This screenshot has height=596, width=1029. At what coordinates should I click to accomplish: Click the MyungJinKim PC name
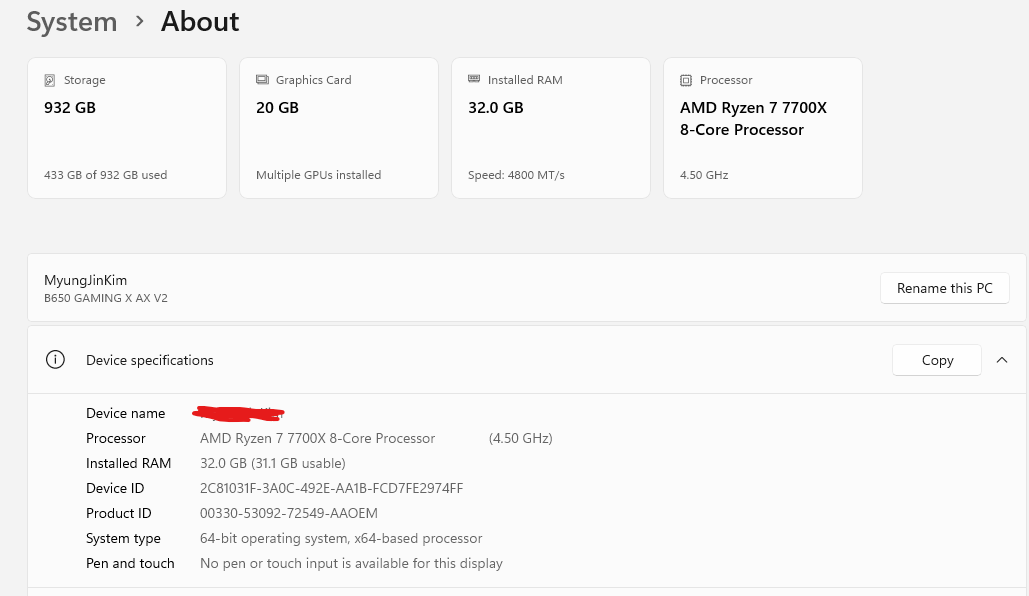[x=85, y=280]
